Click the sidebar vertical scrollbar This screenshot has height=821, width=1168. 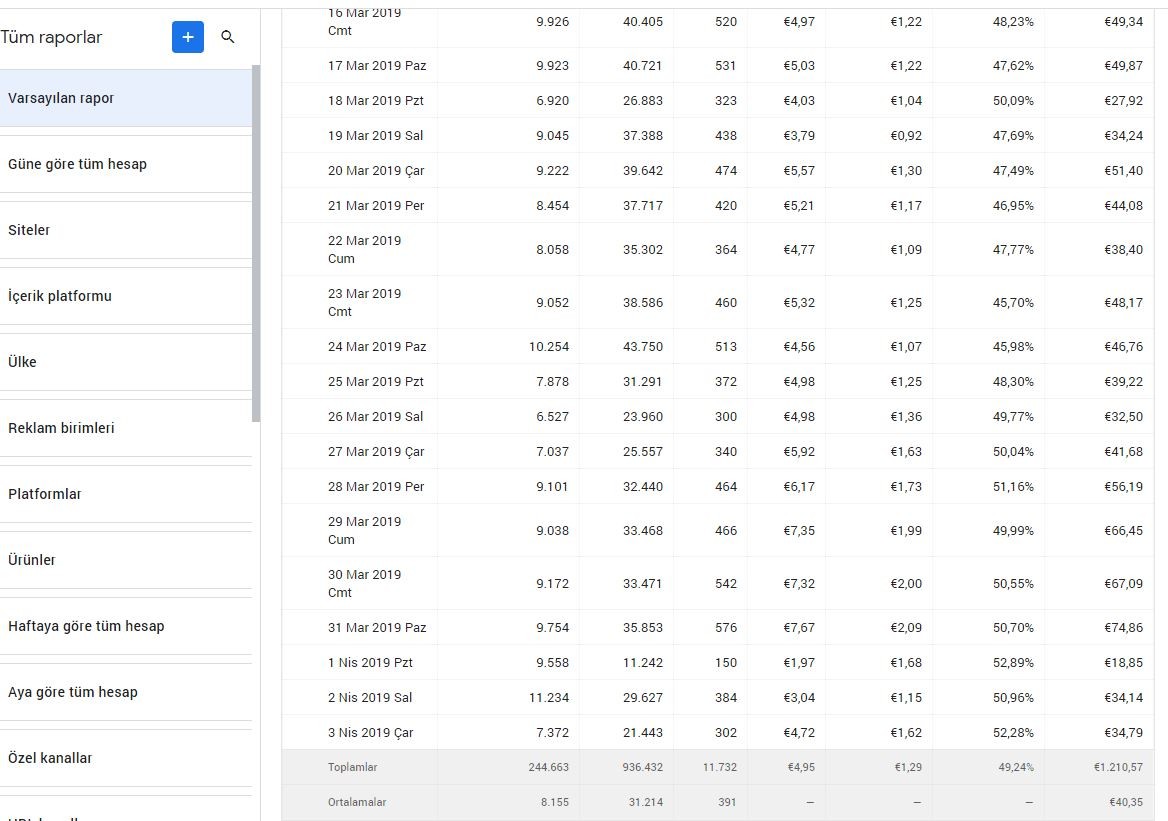(256, 244)
